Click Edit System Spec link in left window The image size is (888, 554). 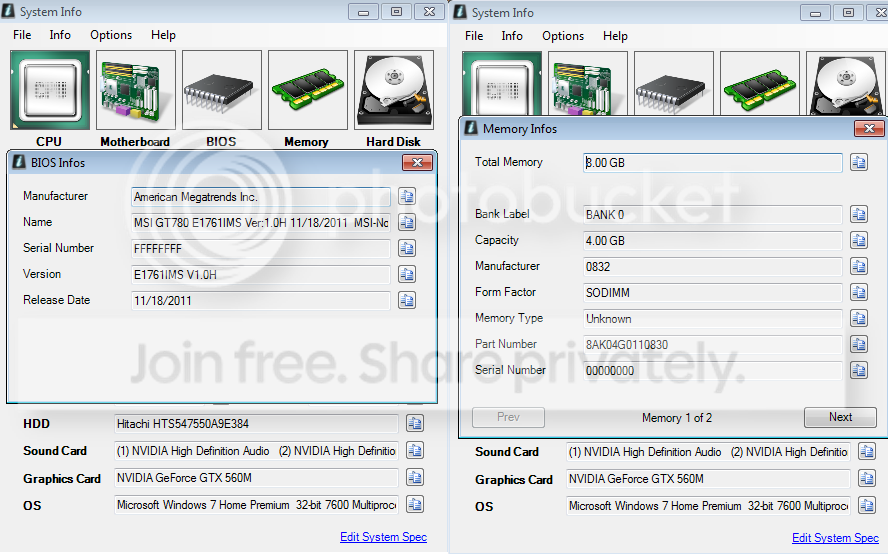(383, 537)
